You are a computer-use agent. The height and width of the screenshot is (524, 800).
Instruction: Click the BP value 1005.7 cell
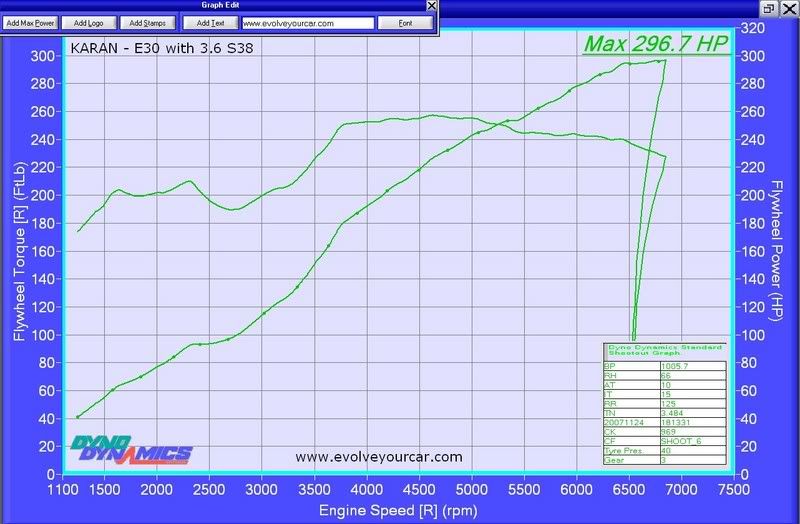690,366
